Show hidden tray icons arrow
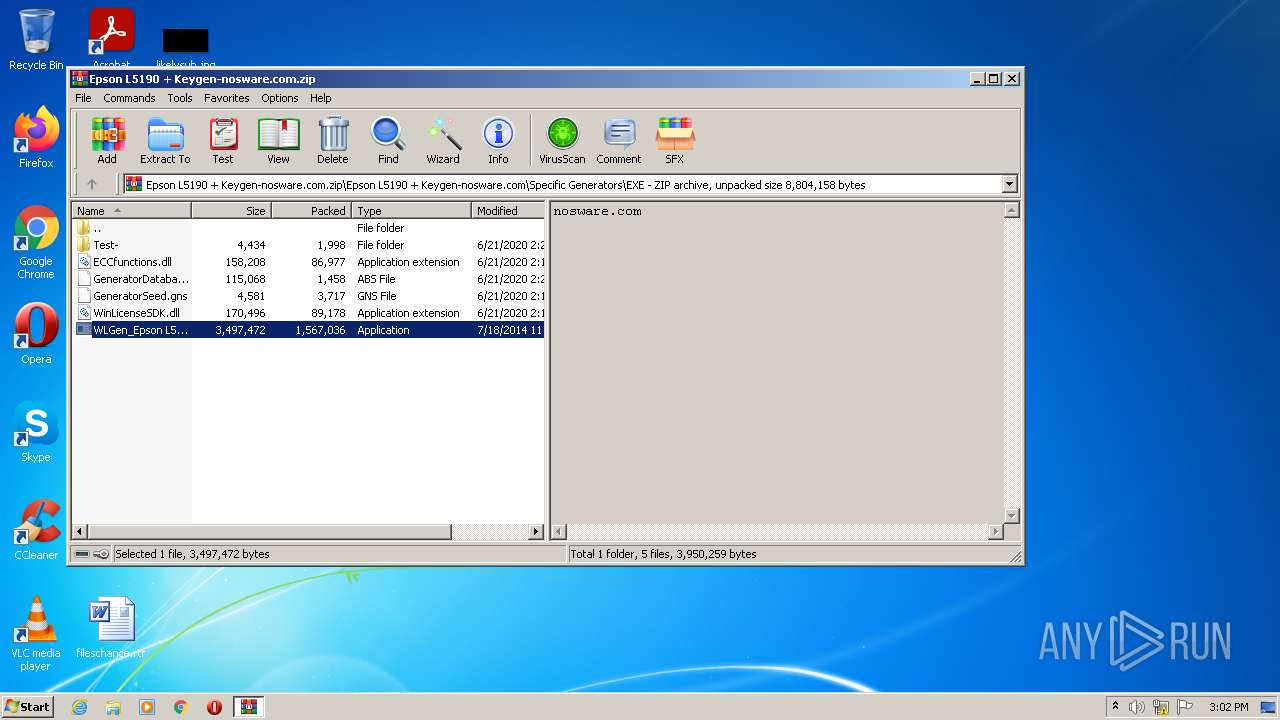The width and height of the screenshot is (1280, 720). click(x=1115, y=707)
